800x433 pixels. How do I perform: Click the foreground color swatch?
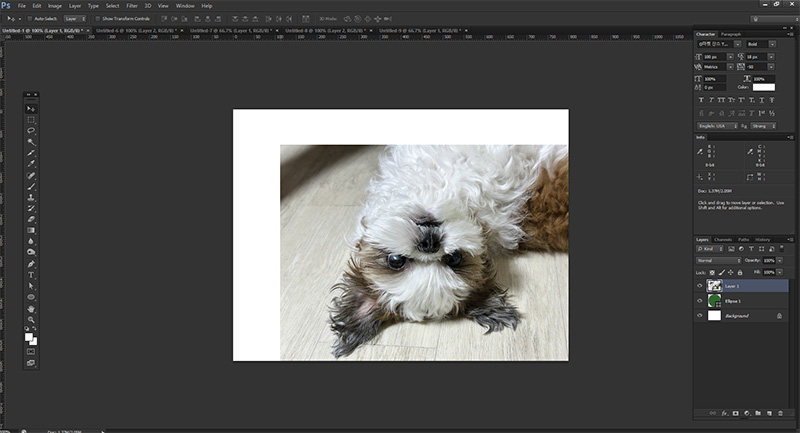coord(29,337)
